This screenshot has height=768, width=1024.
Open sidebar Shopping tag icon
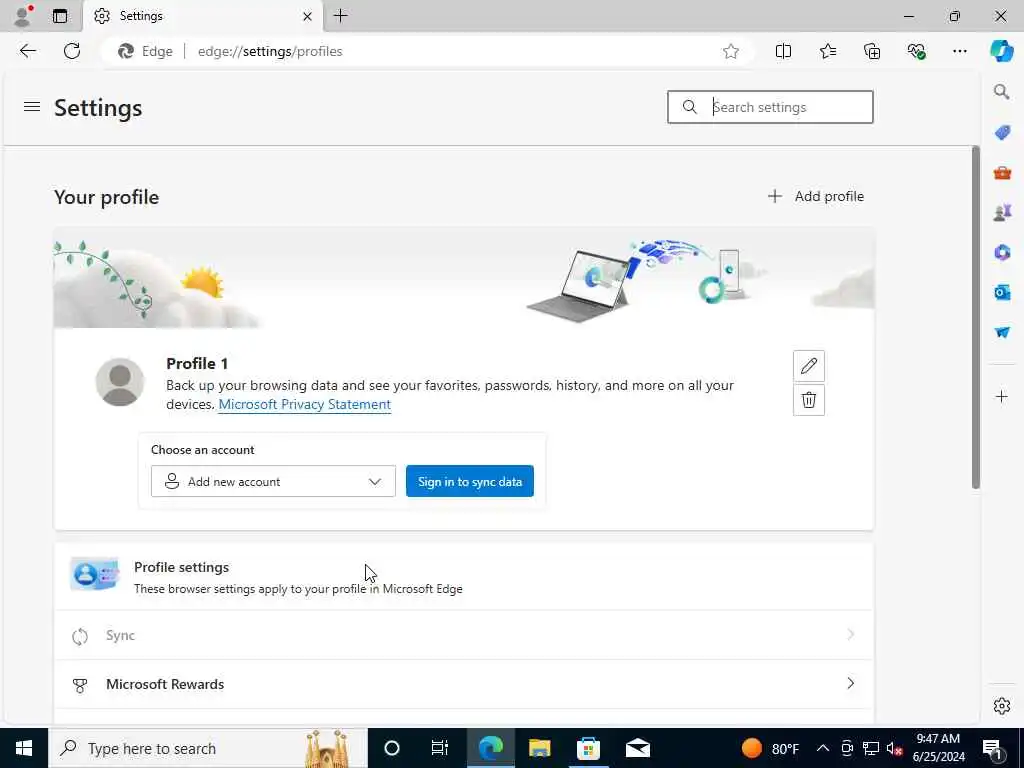(x=1002, y=133)
